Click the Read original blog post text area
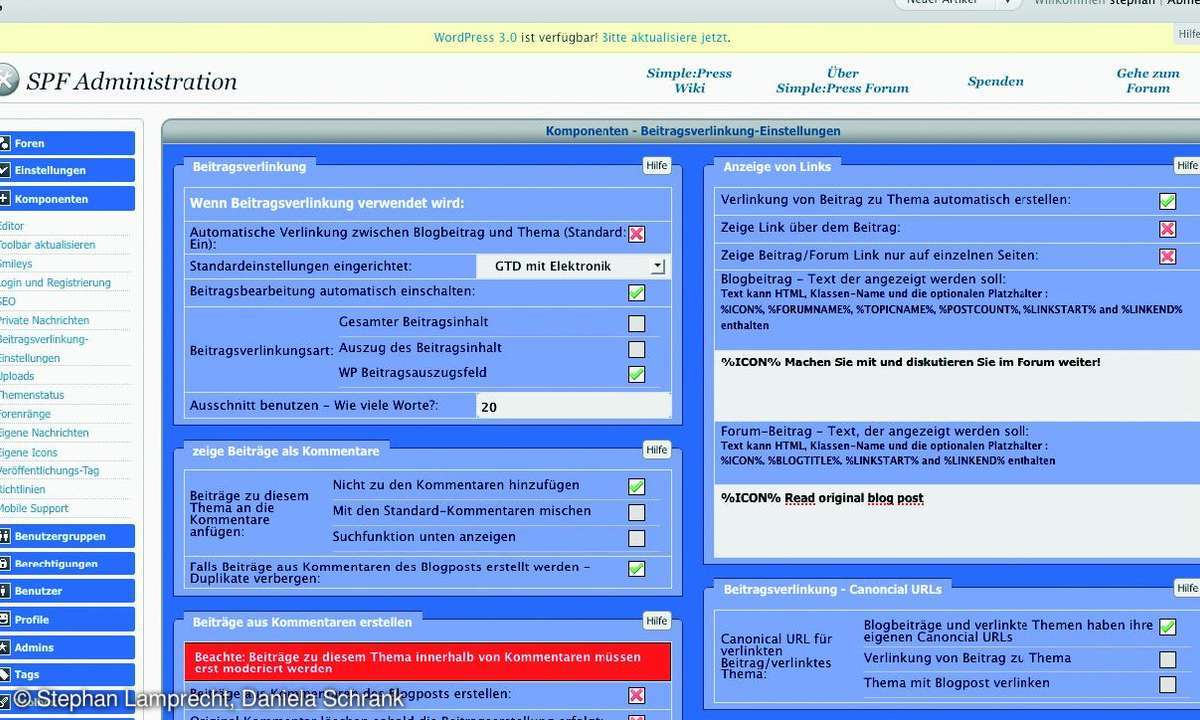This screenshot has width=1200, height=720. 957,520
